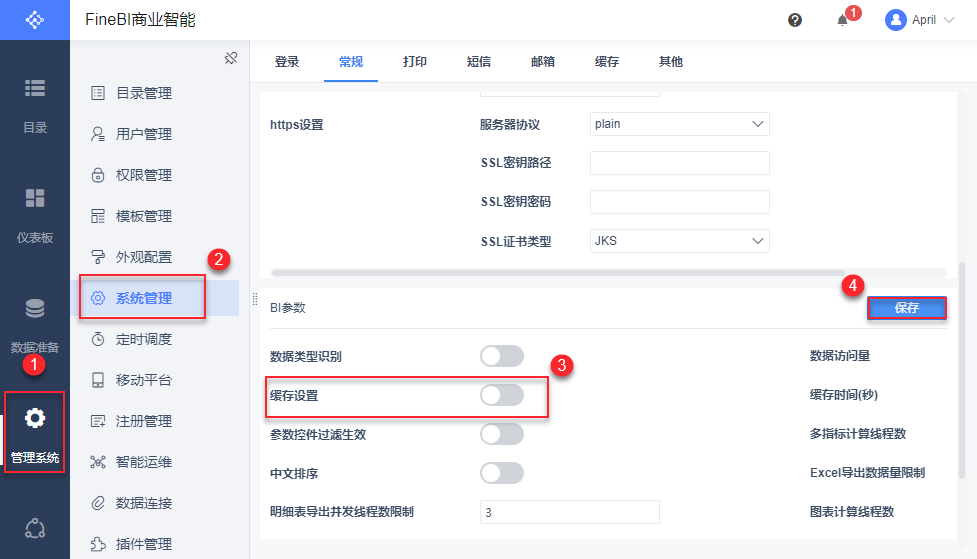977x559 pixels.
Task: Enable the 缓存设置 switch
Action: pos(502,395)
